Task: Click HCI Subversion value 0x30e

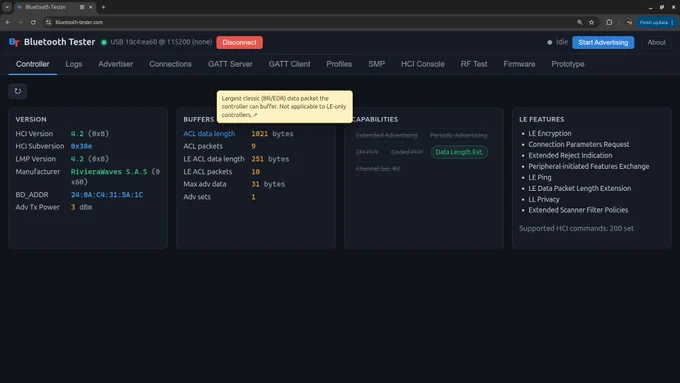Action: coord(81,146)
